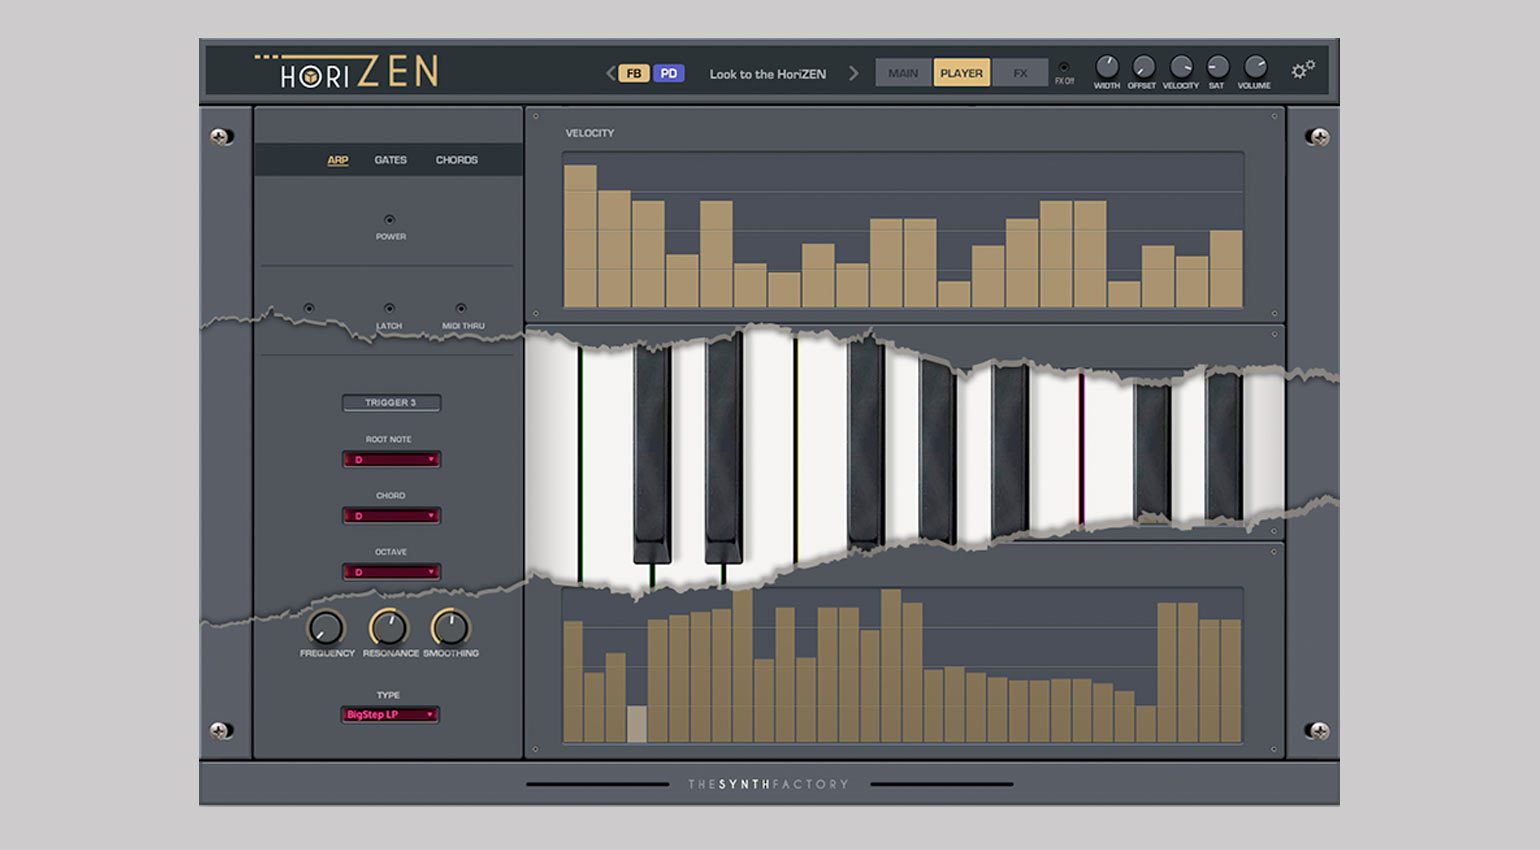
Task: Go to the previous preset arrow
Action: point(610,73)
